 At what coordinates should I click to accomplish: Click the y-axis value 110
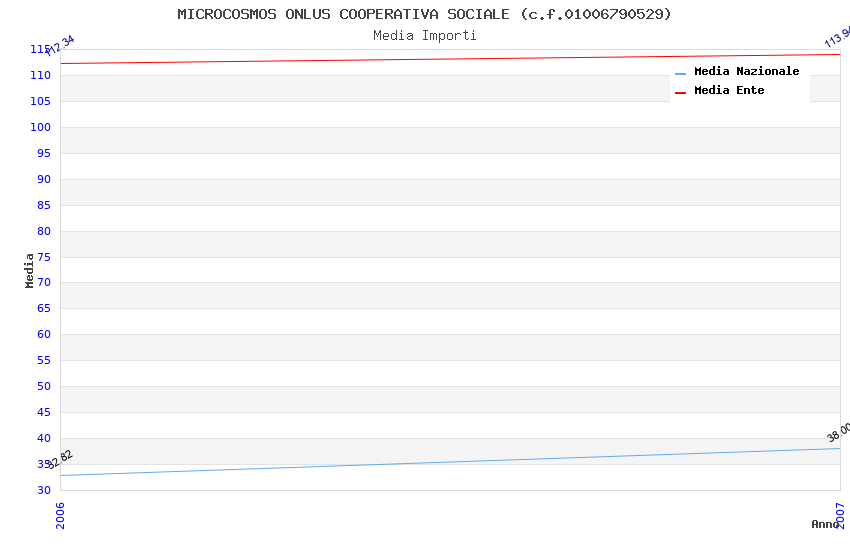41,75
